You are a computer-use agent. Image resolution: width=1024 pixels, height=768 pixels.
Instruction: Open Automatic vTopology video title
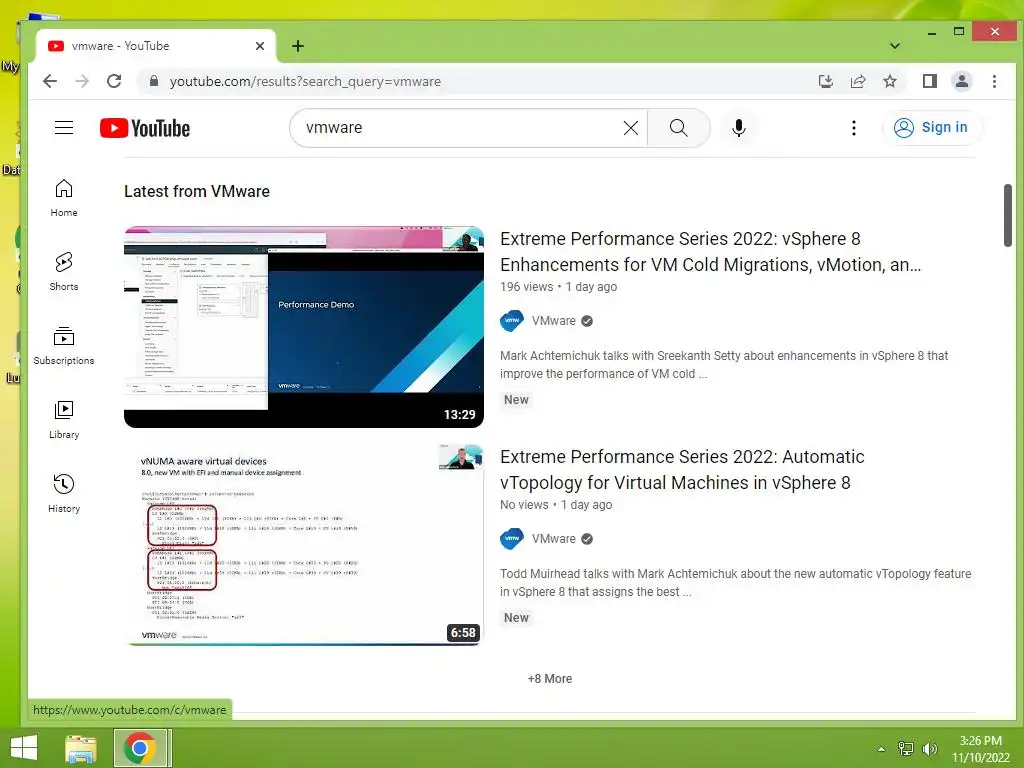[x=682, y=470]
